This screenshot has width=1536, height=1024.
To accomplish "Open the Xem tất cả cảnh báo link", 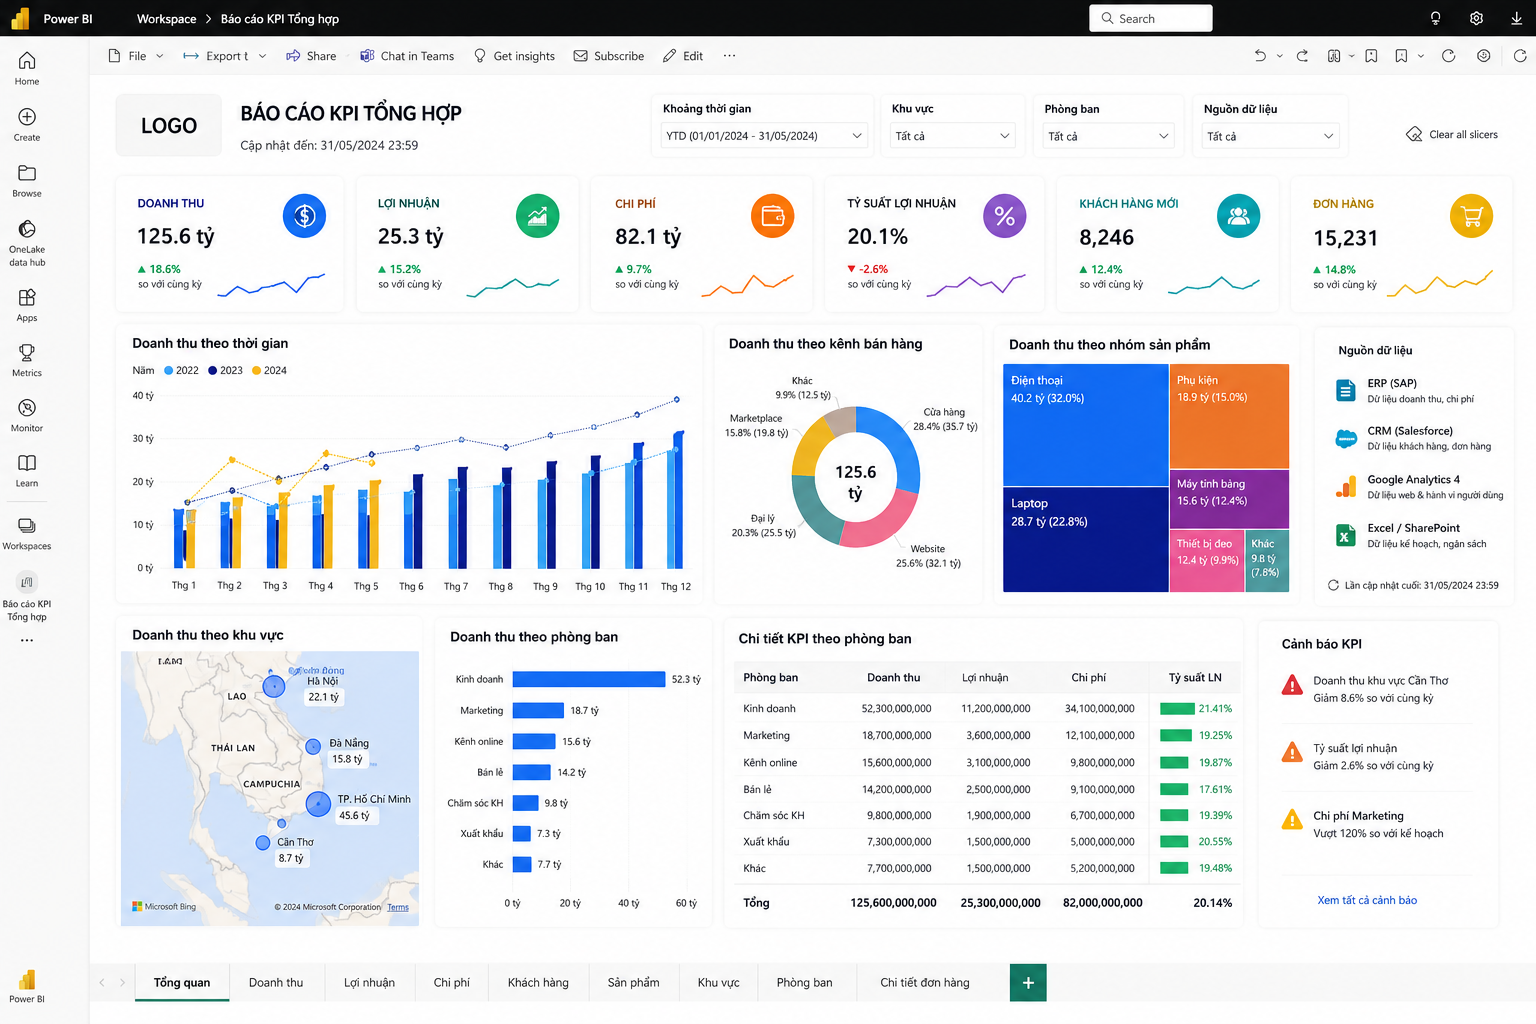I will (x=1367, y=900).
